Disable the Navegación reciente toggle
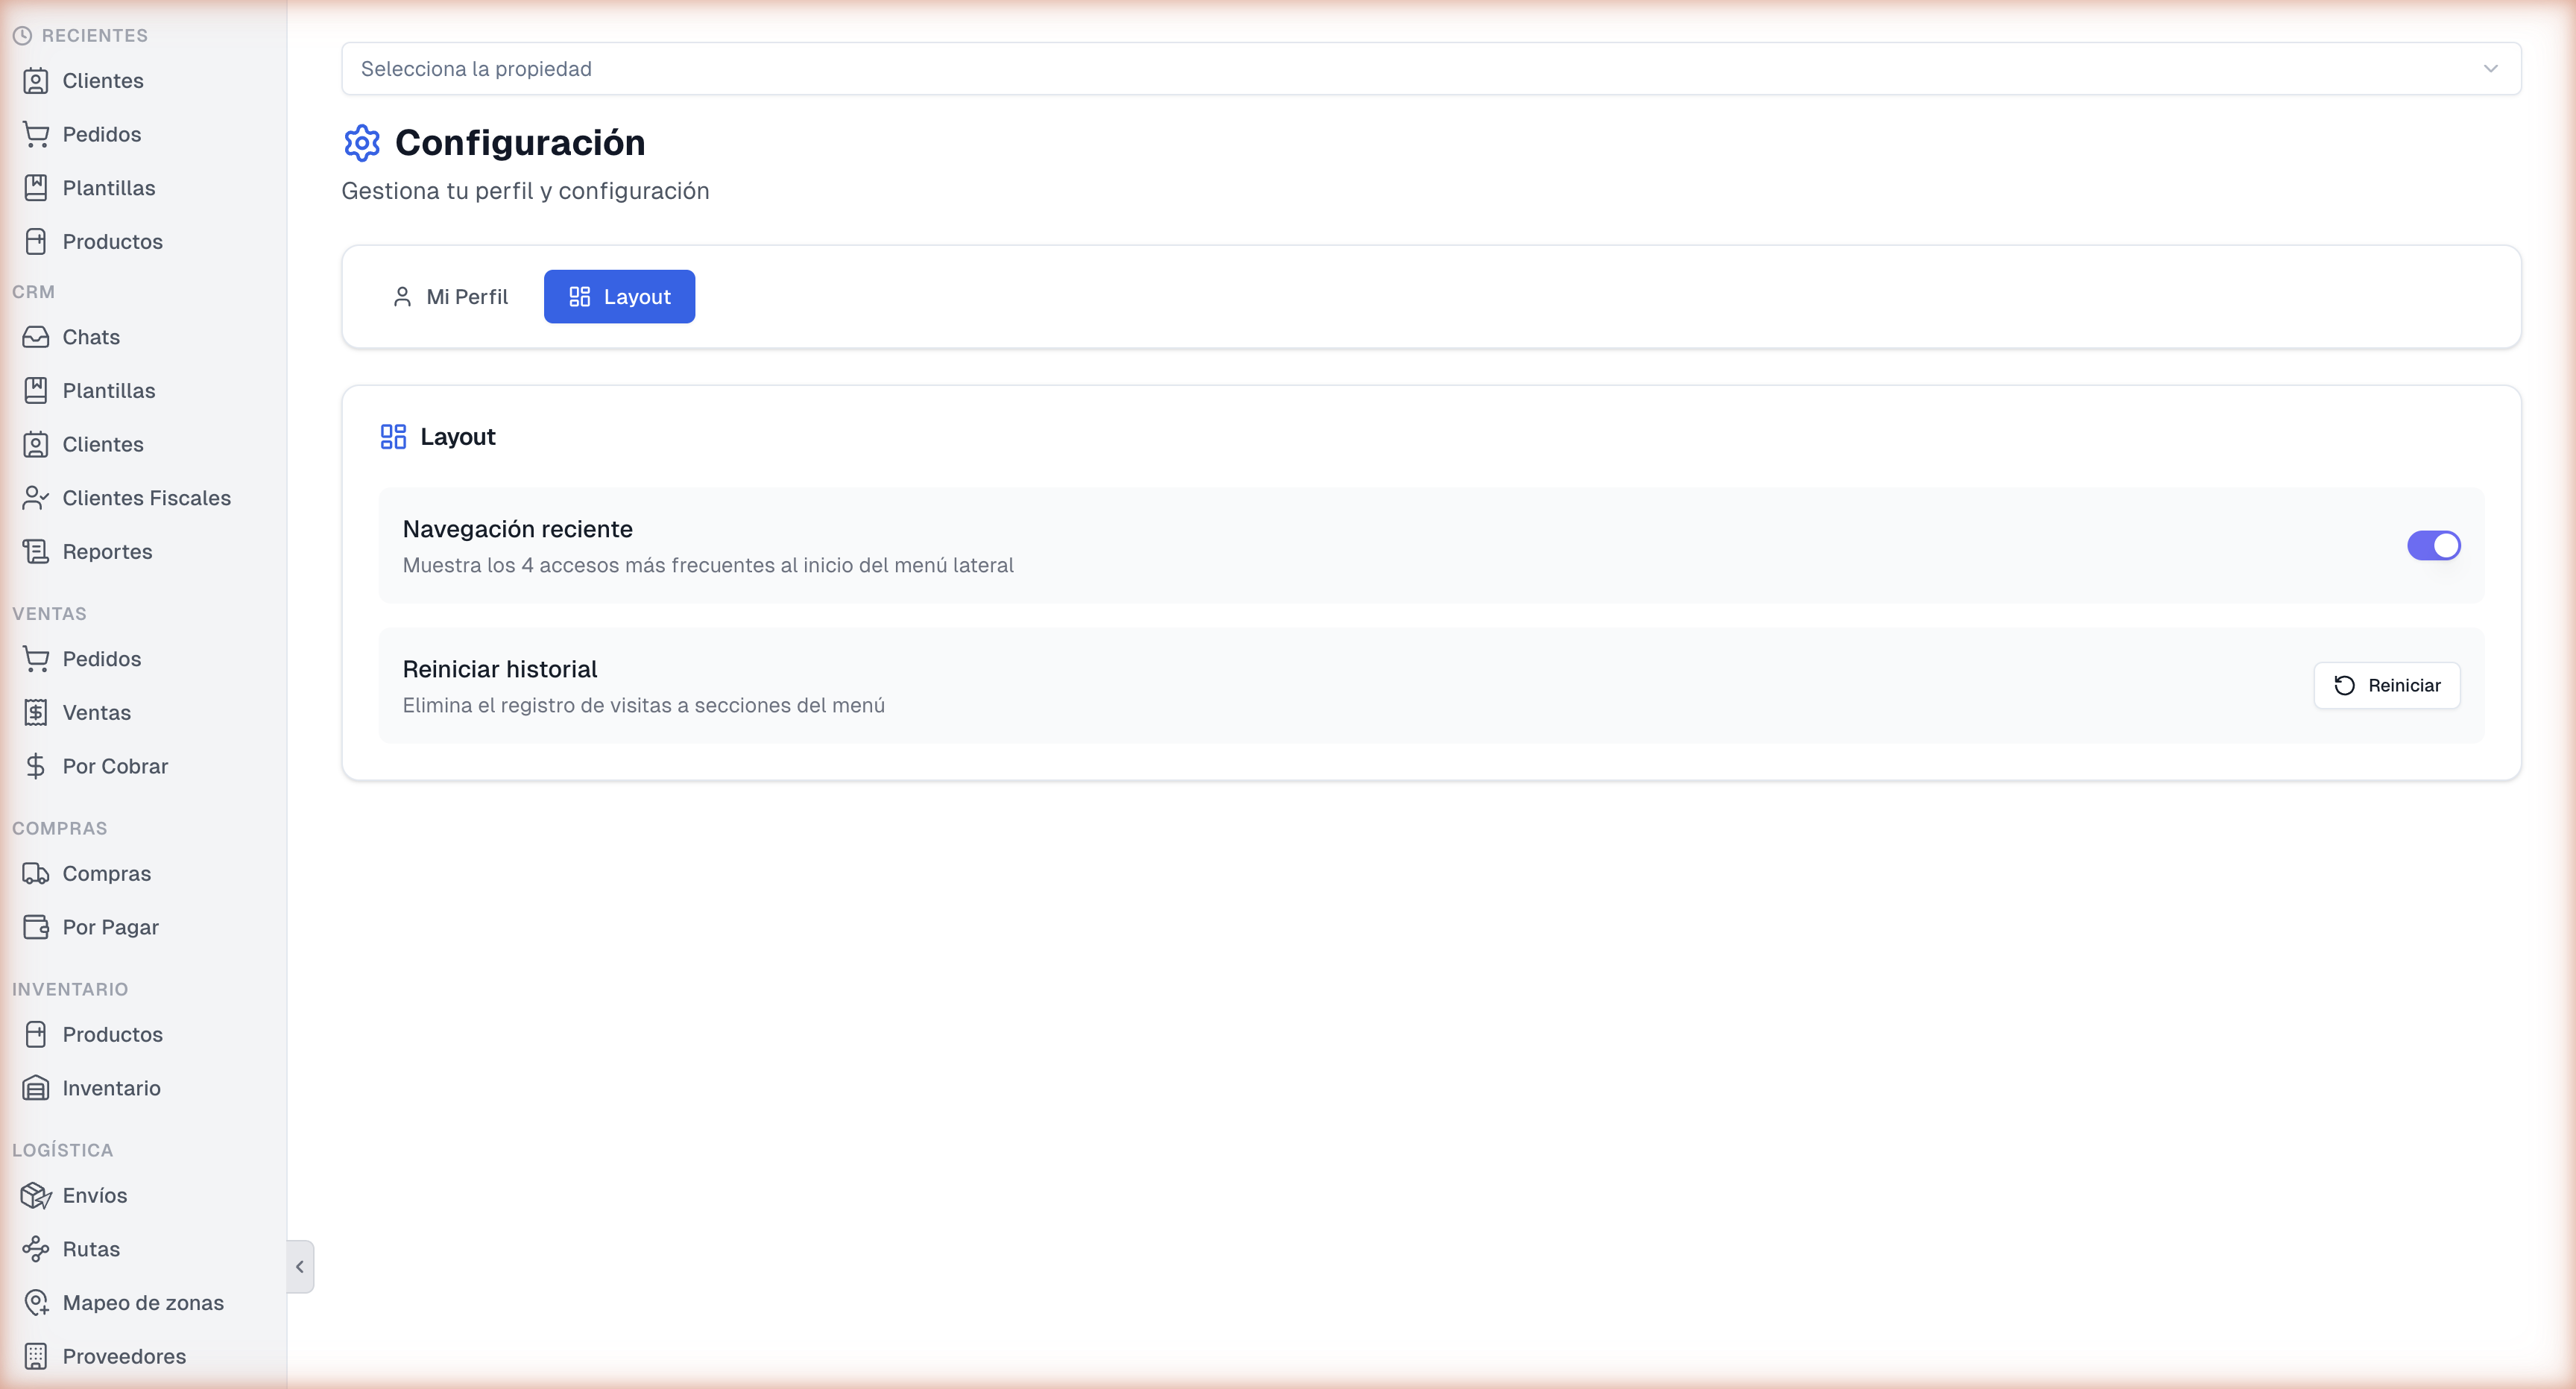 pos(2433,546)
